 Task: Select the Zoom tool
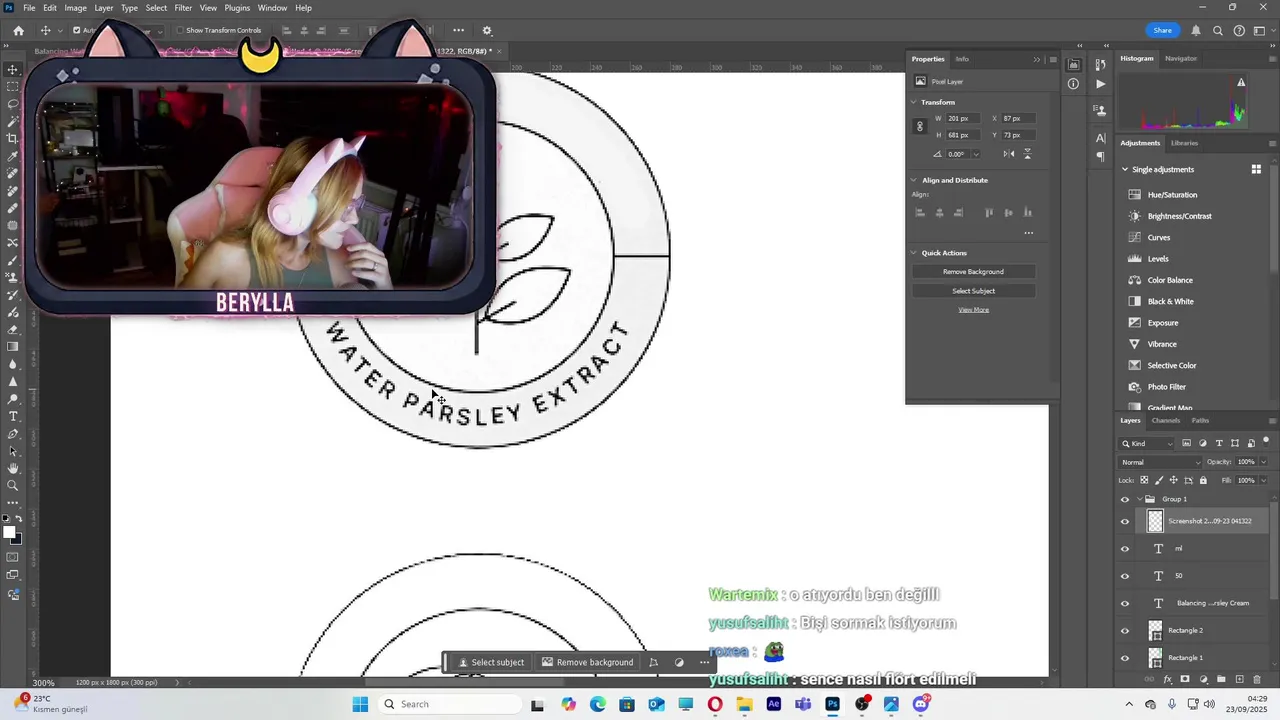pyautogui.click(x=13, y=486)
